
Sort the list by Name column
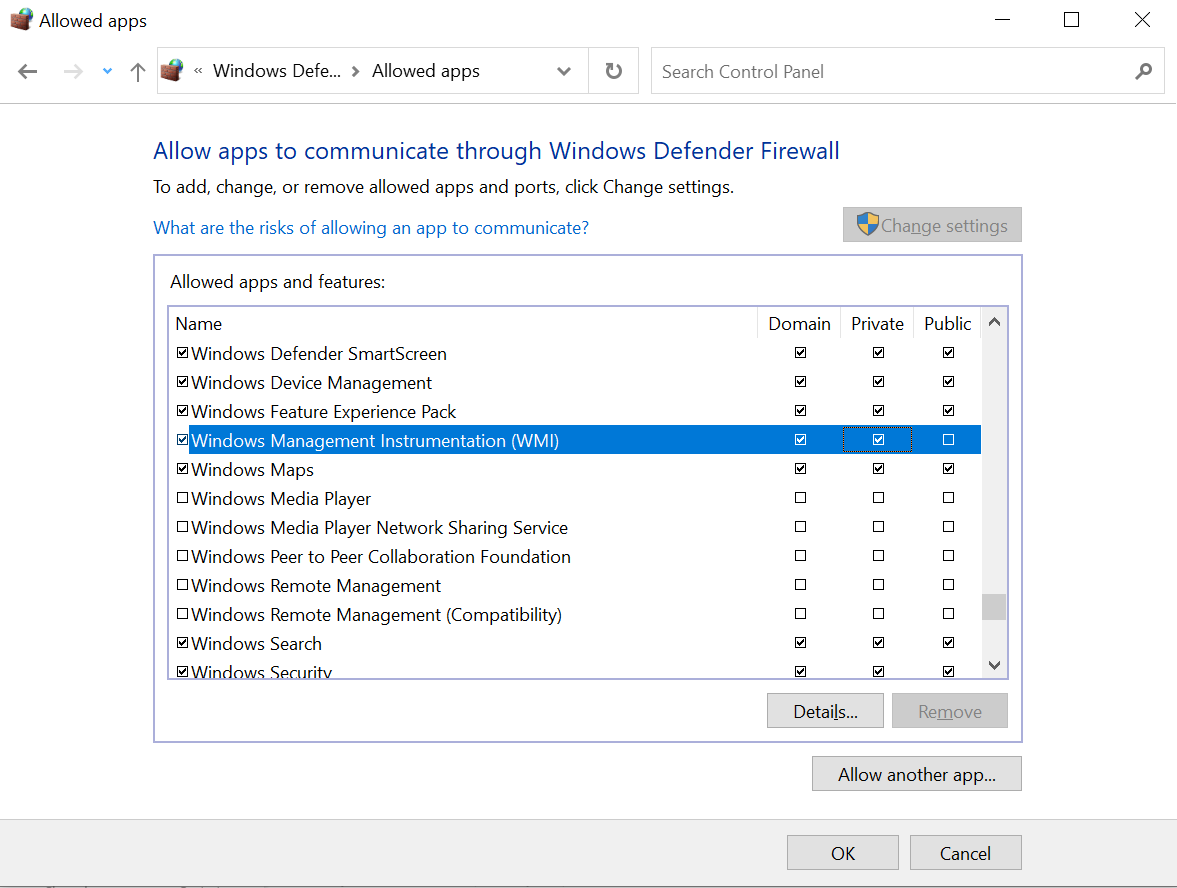[462, 324]
